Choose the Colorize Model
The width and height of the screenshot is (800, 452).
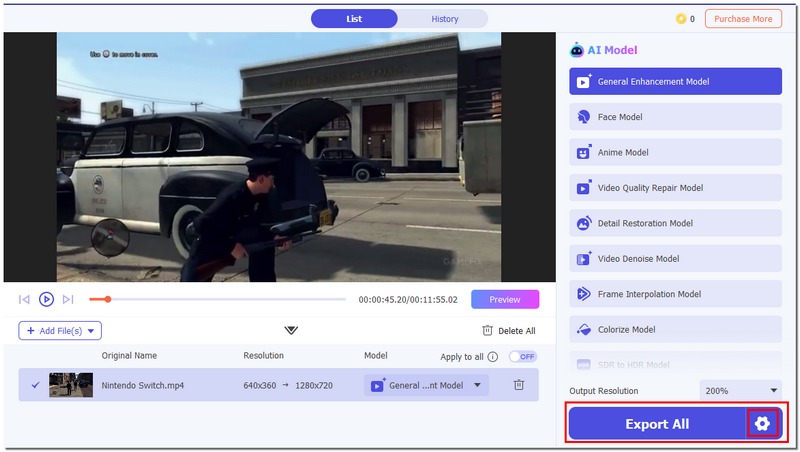pyautogui.click(x=675, y=330)
